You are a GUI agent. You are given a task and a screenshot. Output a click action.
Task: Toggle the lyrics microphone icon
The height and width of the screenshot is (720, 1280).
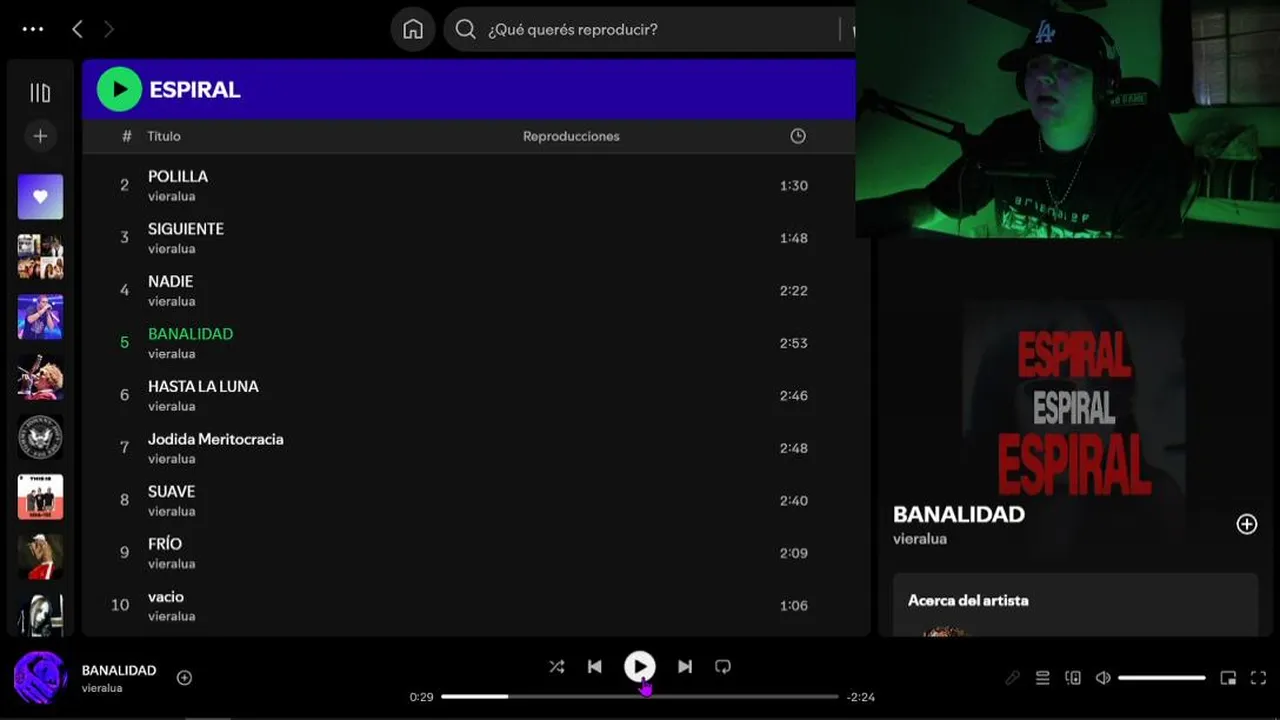coord(1012,678)
